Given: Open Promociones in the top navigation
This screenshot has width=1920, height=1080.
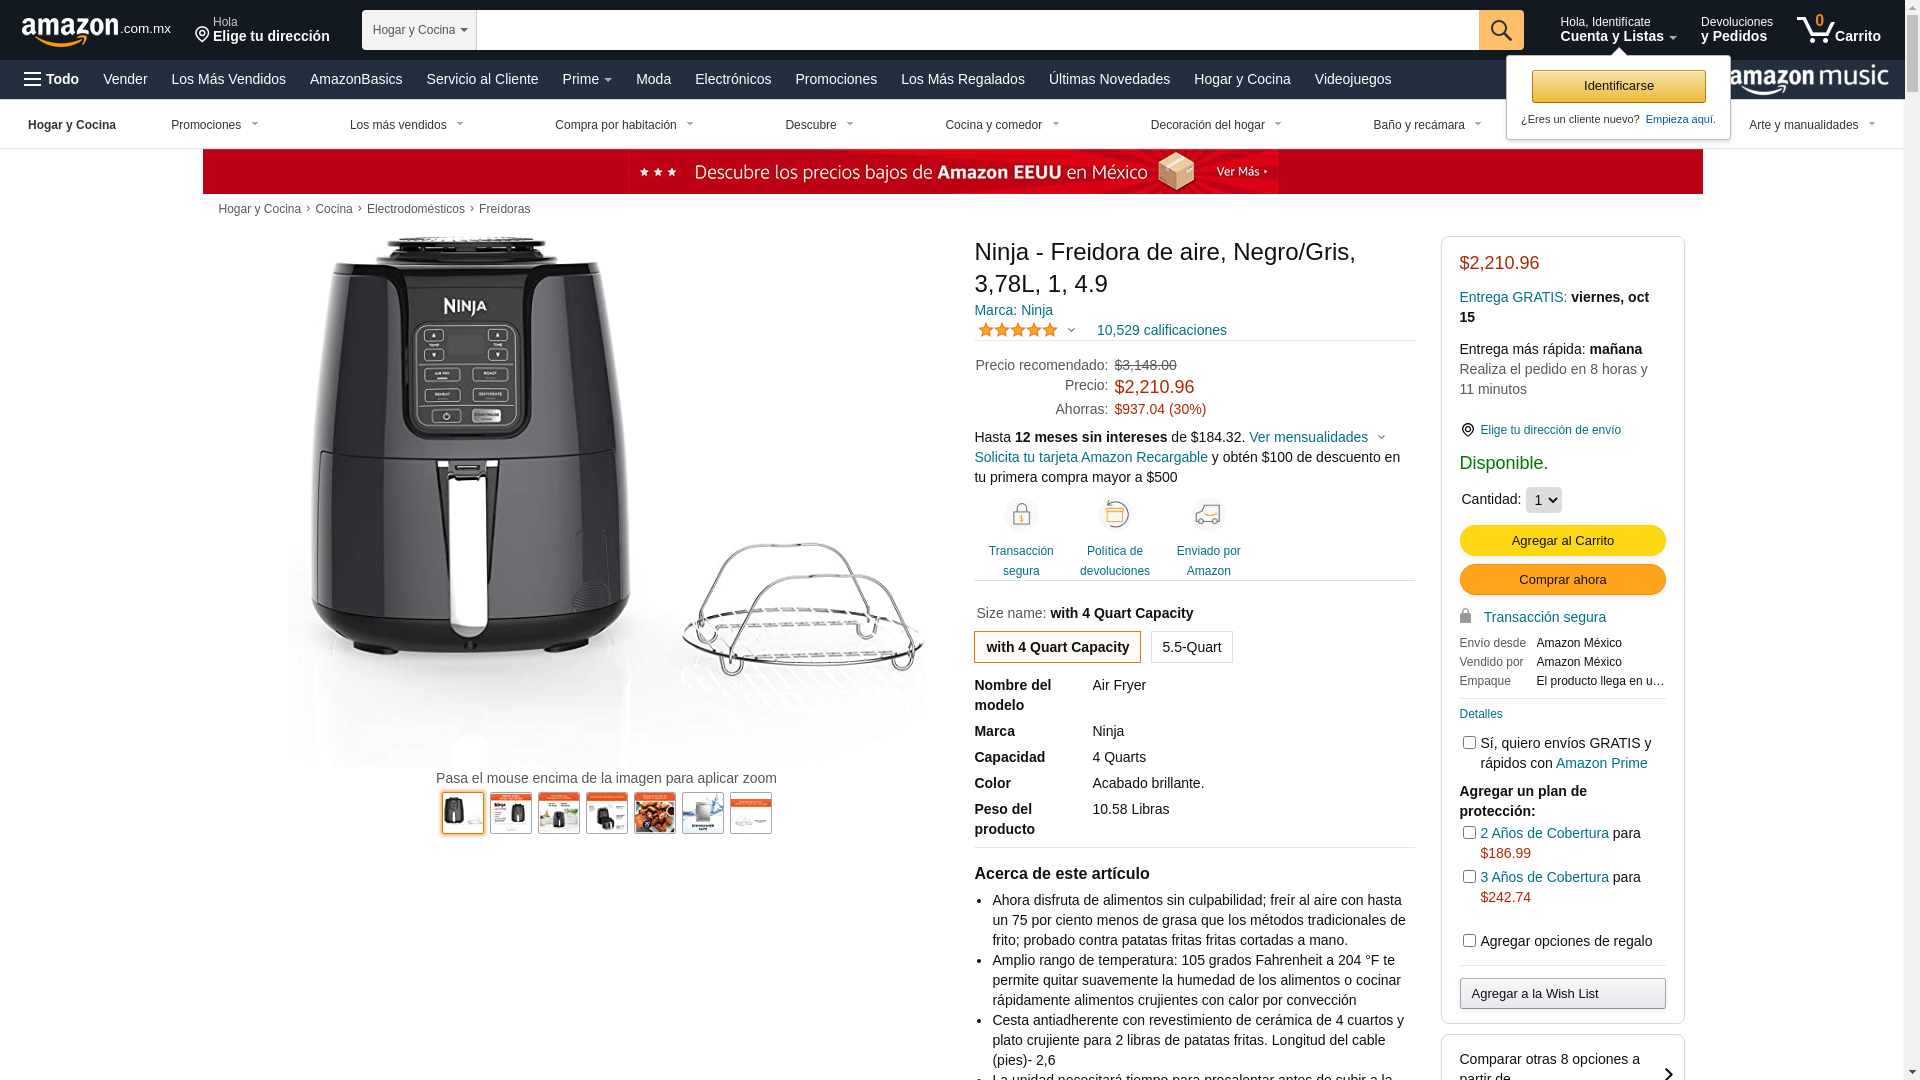Looking at the screenshot, I should (836, 79).
